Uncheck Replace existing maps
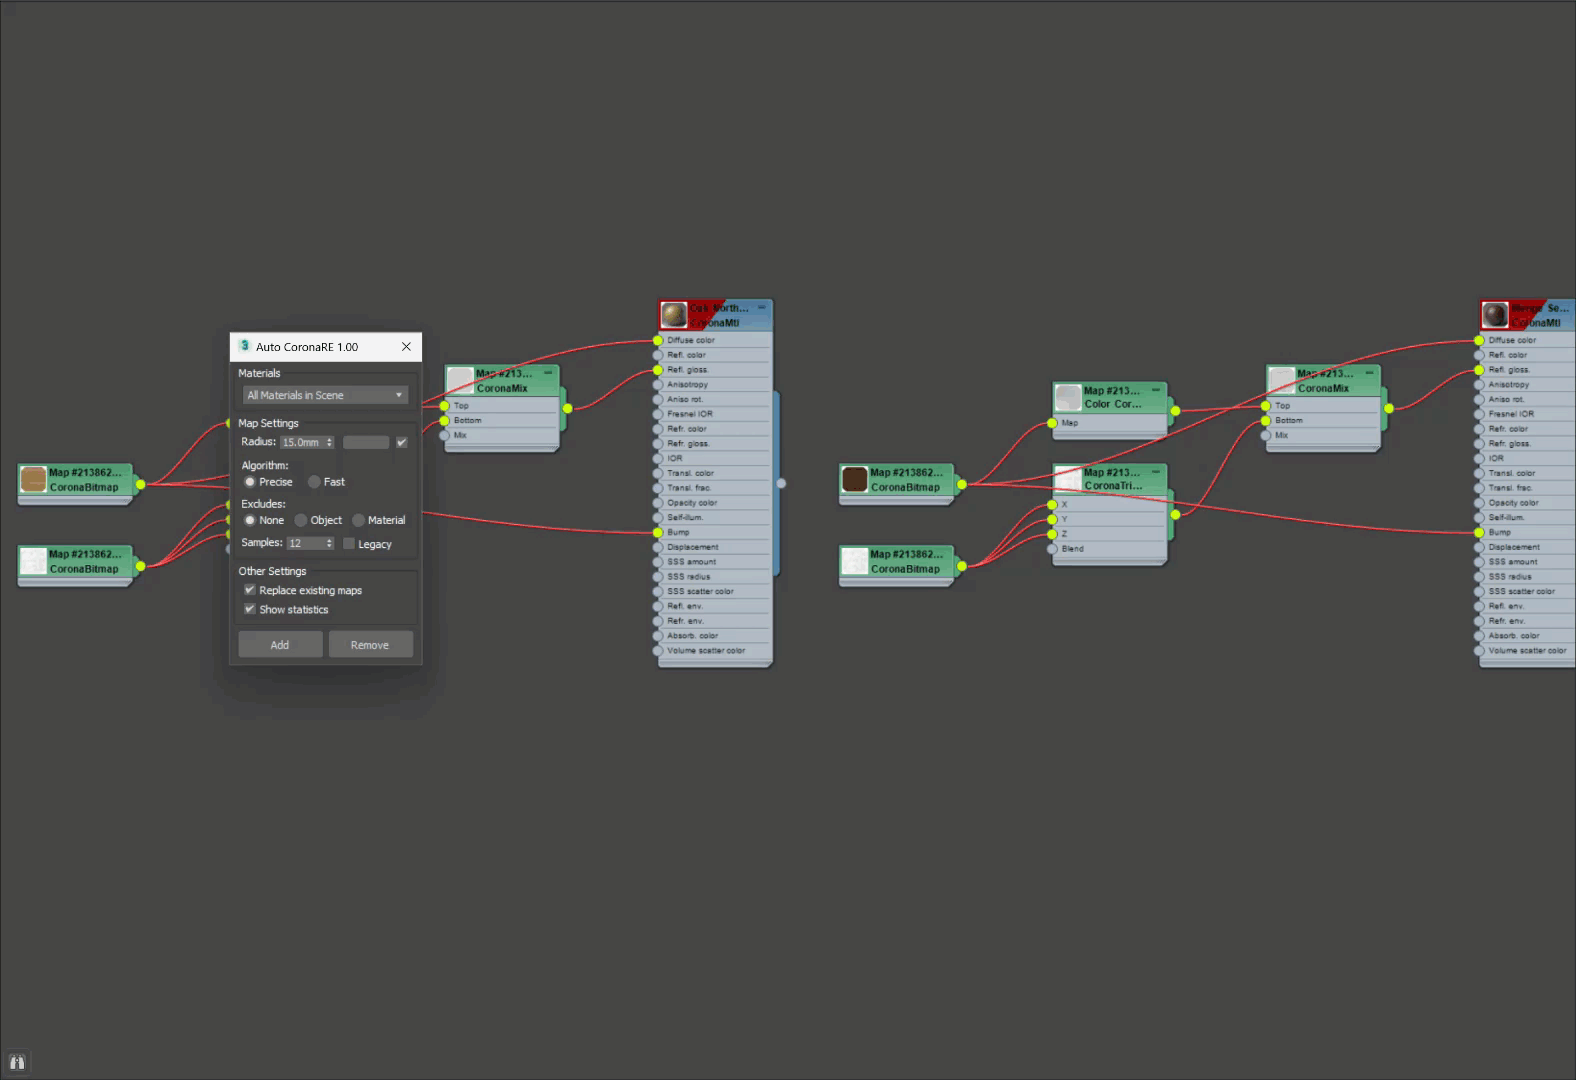Image resolution: width=1576 pixels, height=1080 pixels. click(x=250, y=590)
